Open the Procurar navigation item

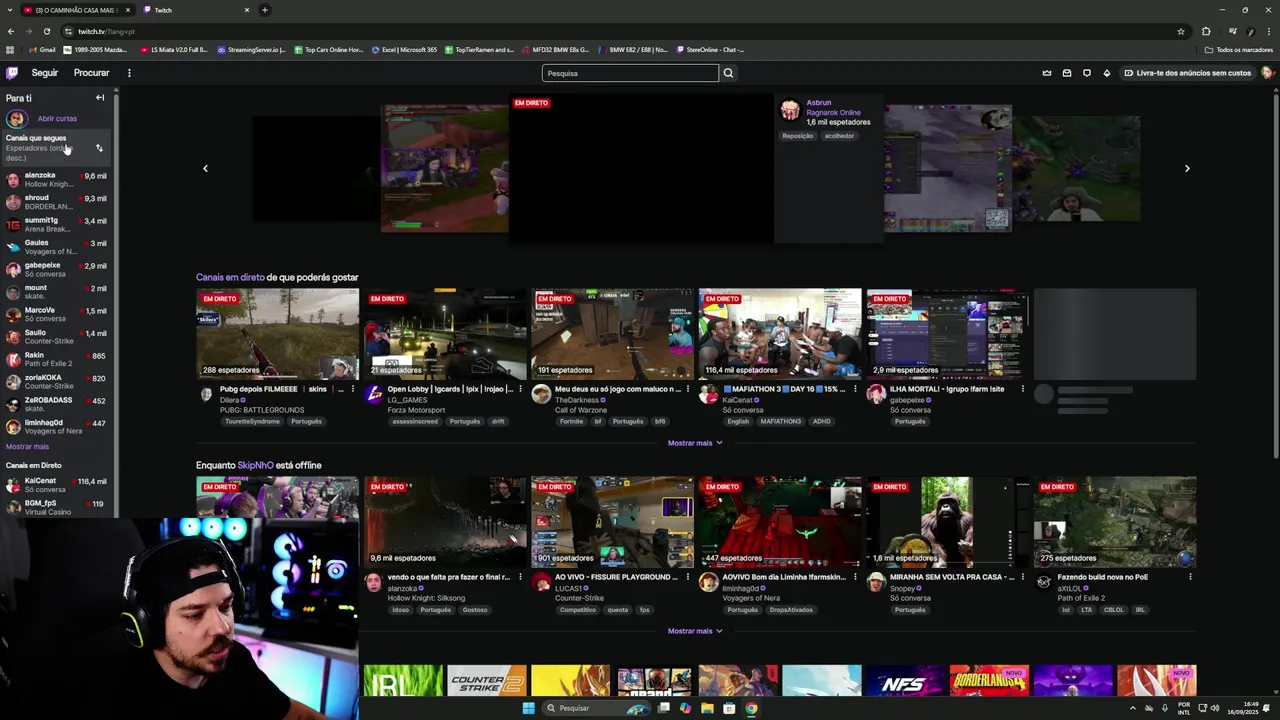[x=91, y=73]
